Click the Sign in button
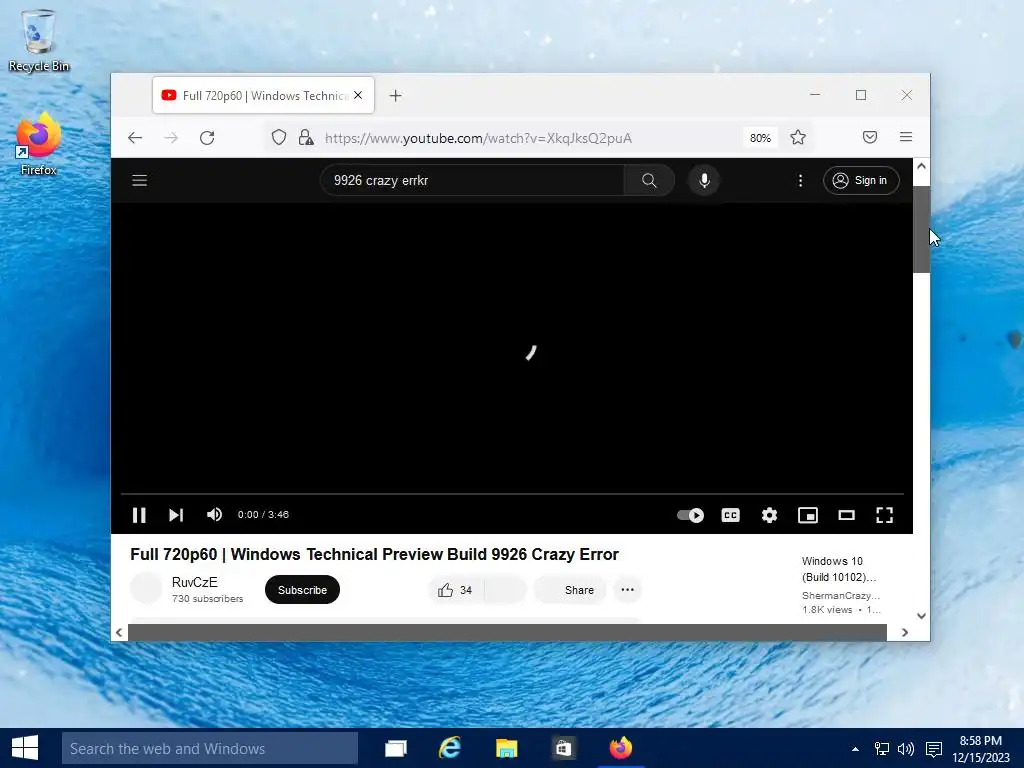1024x768 pixels. click(x=861, y=180)
